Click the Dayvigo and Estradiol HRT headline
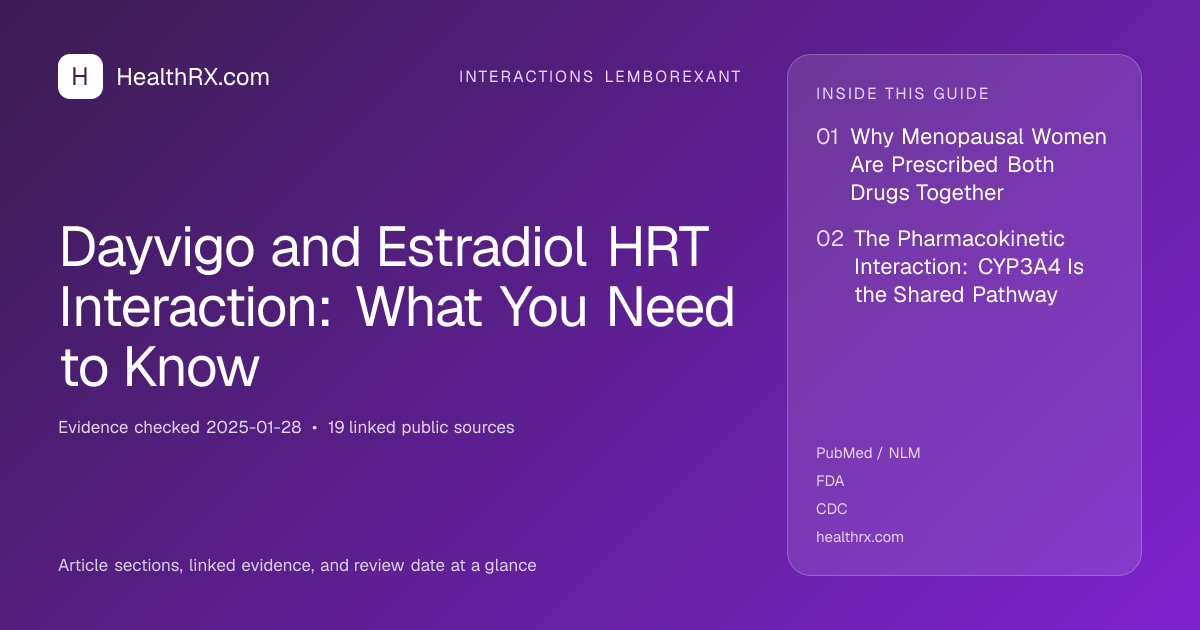1200x630 pixels. click(398, 308)
